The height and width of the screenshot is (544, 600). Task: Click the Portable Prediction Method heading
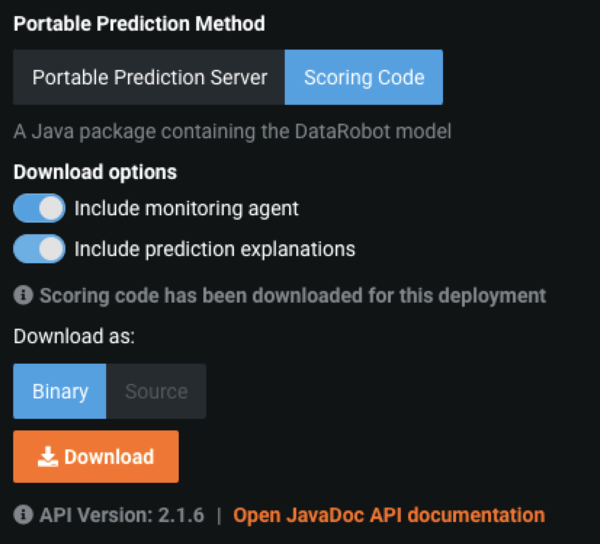click(x=139, y=25)
